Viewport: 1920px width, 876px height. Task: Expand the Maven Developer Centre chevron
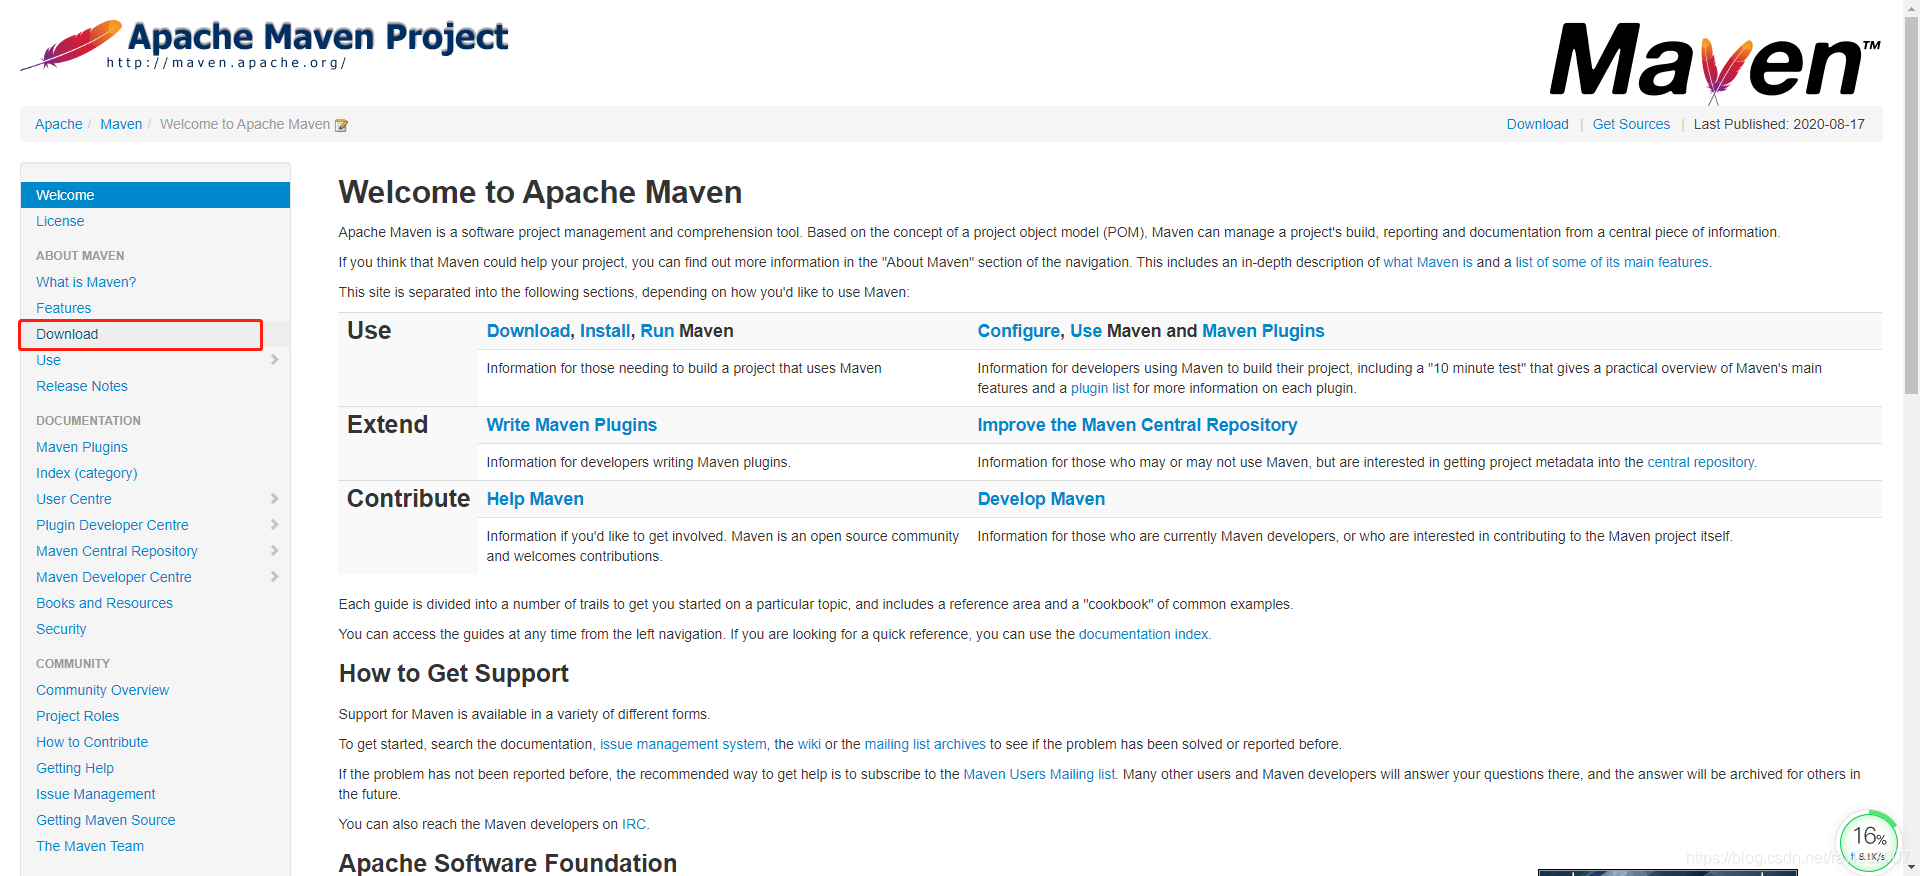coord(274,577)
